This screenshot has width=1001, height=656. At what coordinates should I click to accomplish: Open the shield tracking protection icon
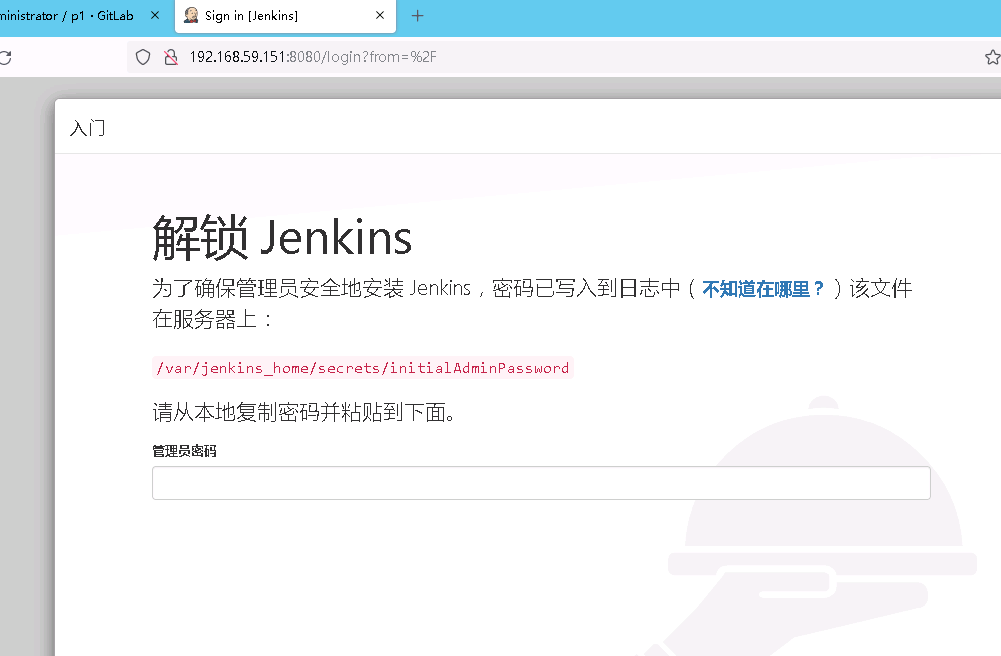coord(143,57)
